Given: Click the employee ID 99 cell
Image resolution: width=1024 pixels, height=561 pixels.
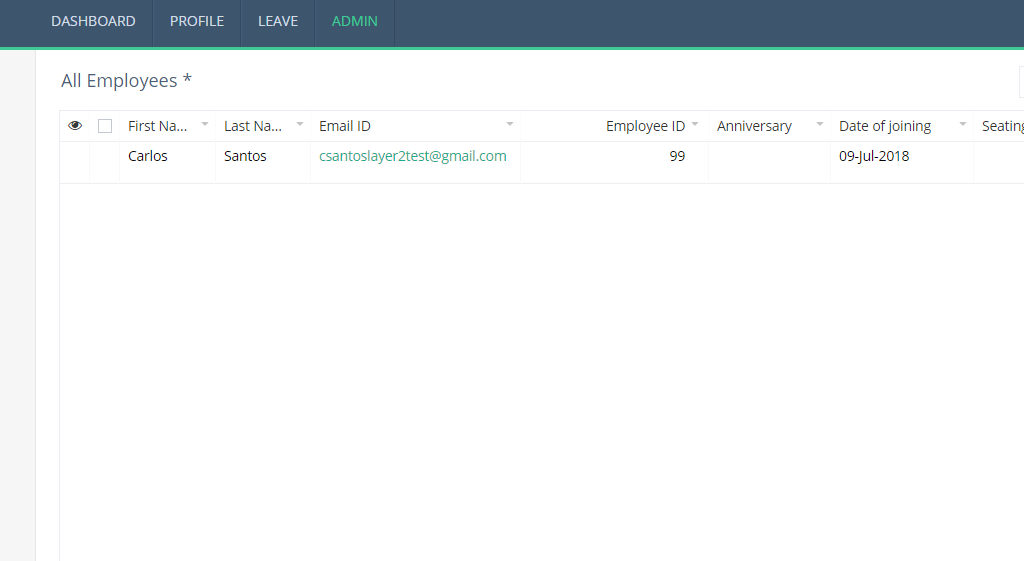Looking at the screenshot, I should (x=677, y=156).
